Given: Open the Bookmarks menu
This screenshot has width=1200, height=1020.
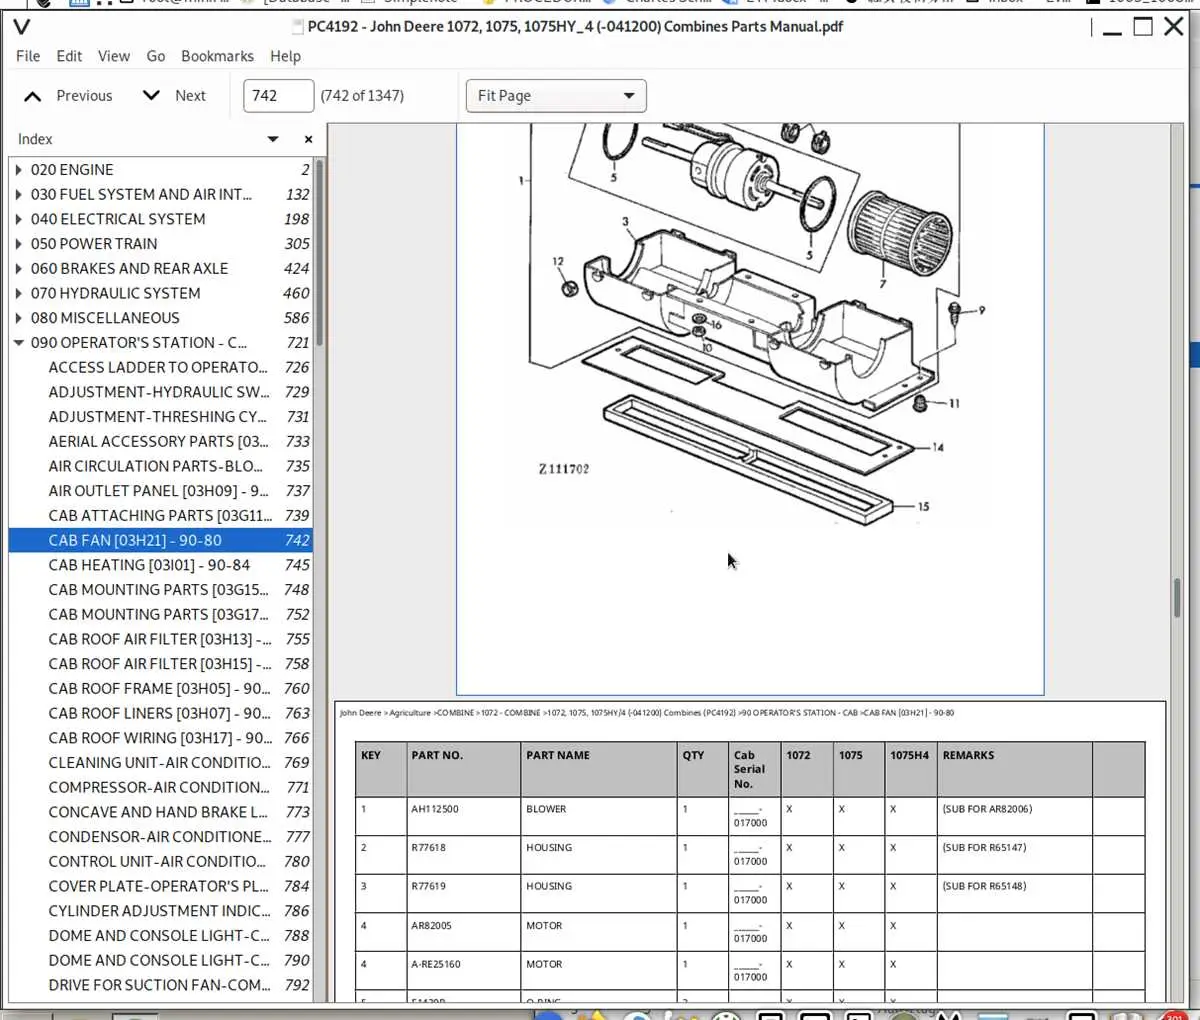Looking at the screenshot, I should coord(217,56).
